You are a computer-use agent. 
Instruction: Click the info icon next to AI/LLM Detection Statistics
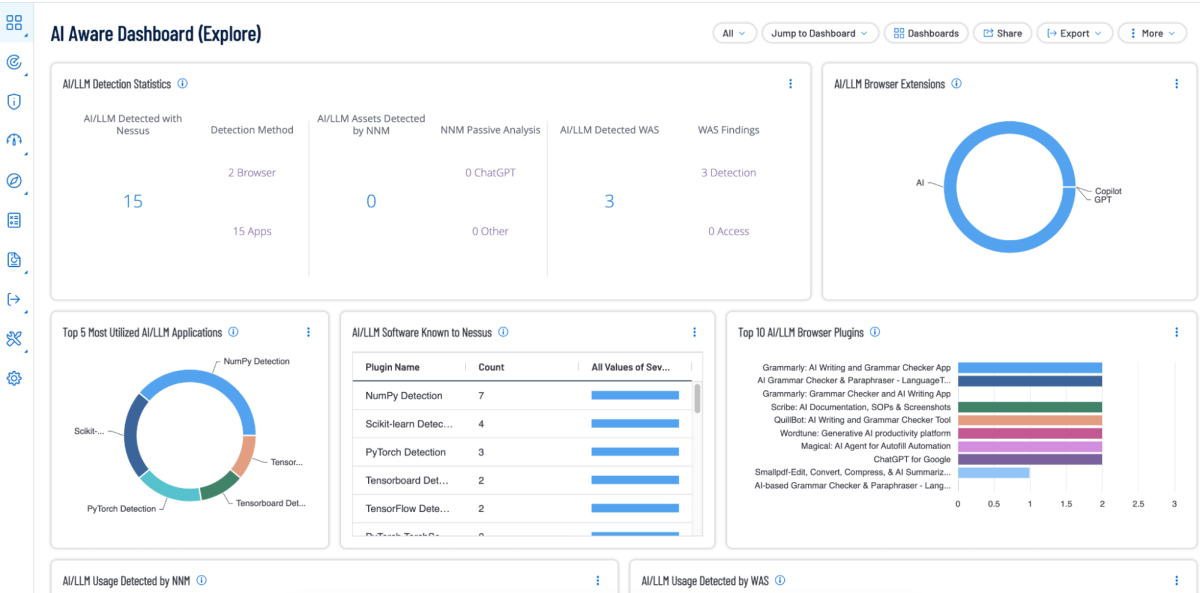182,84
